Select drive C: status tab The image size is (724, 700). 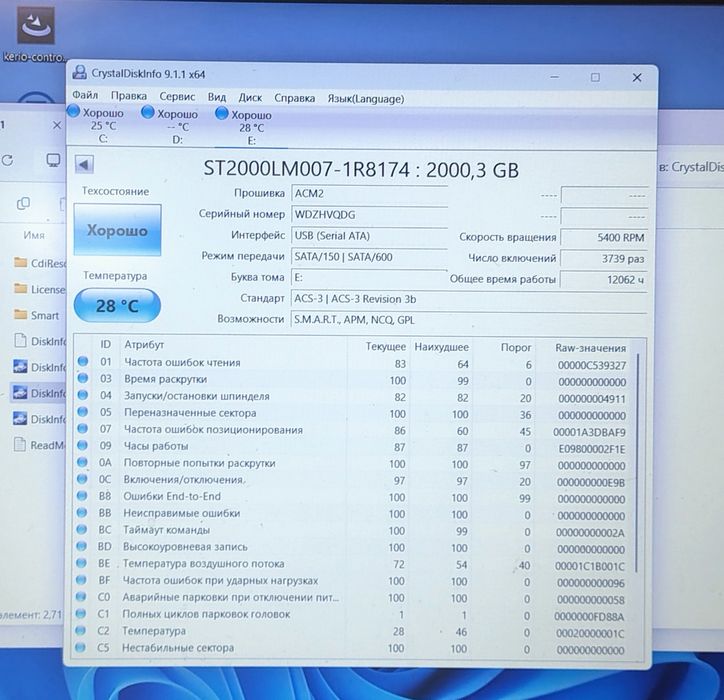pos(97,125)
